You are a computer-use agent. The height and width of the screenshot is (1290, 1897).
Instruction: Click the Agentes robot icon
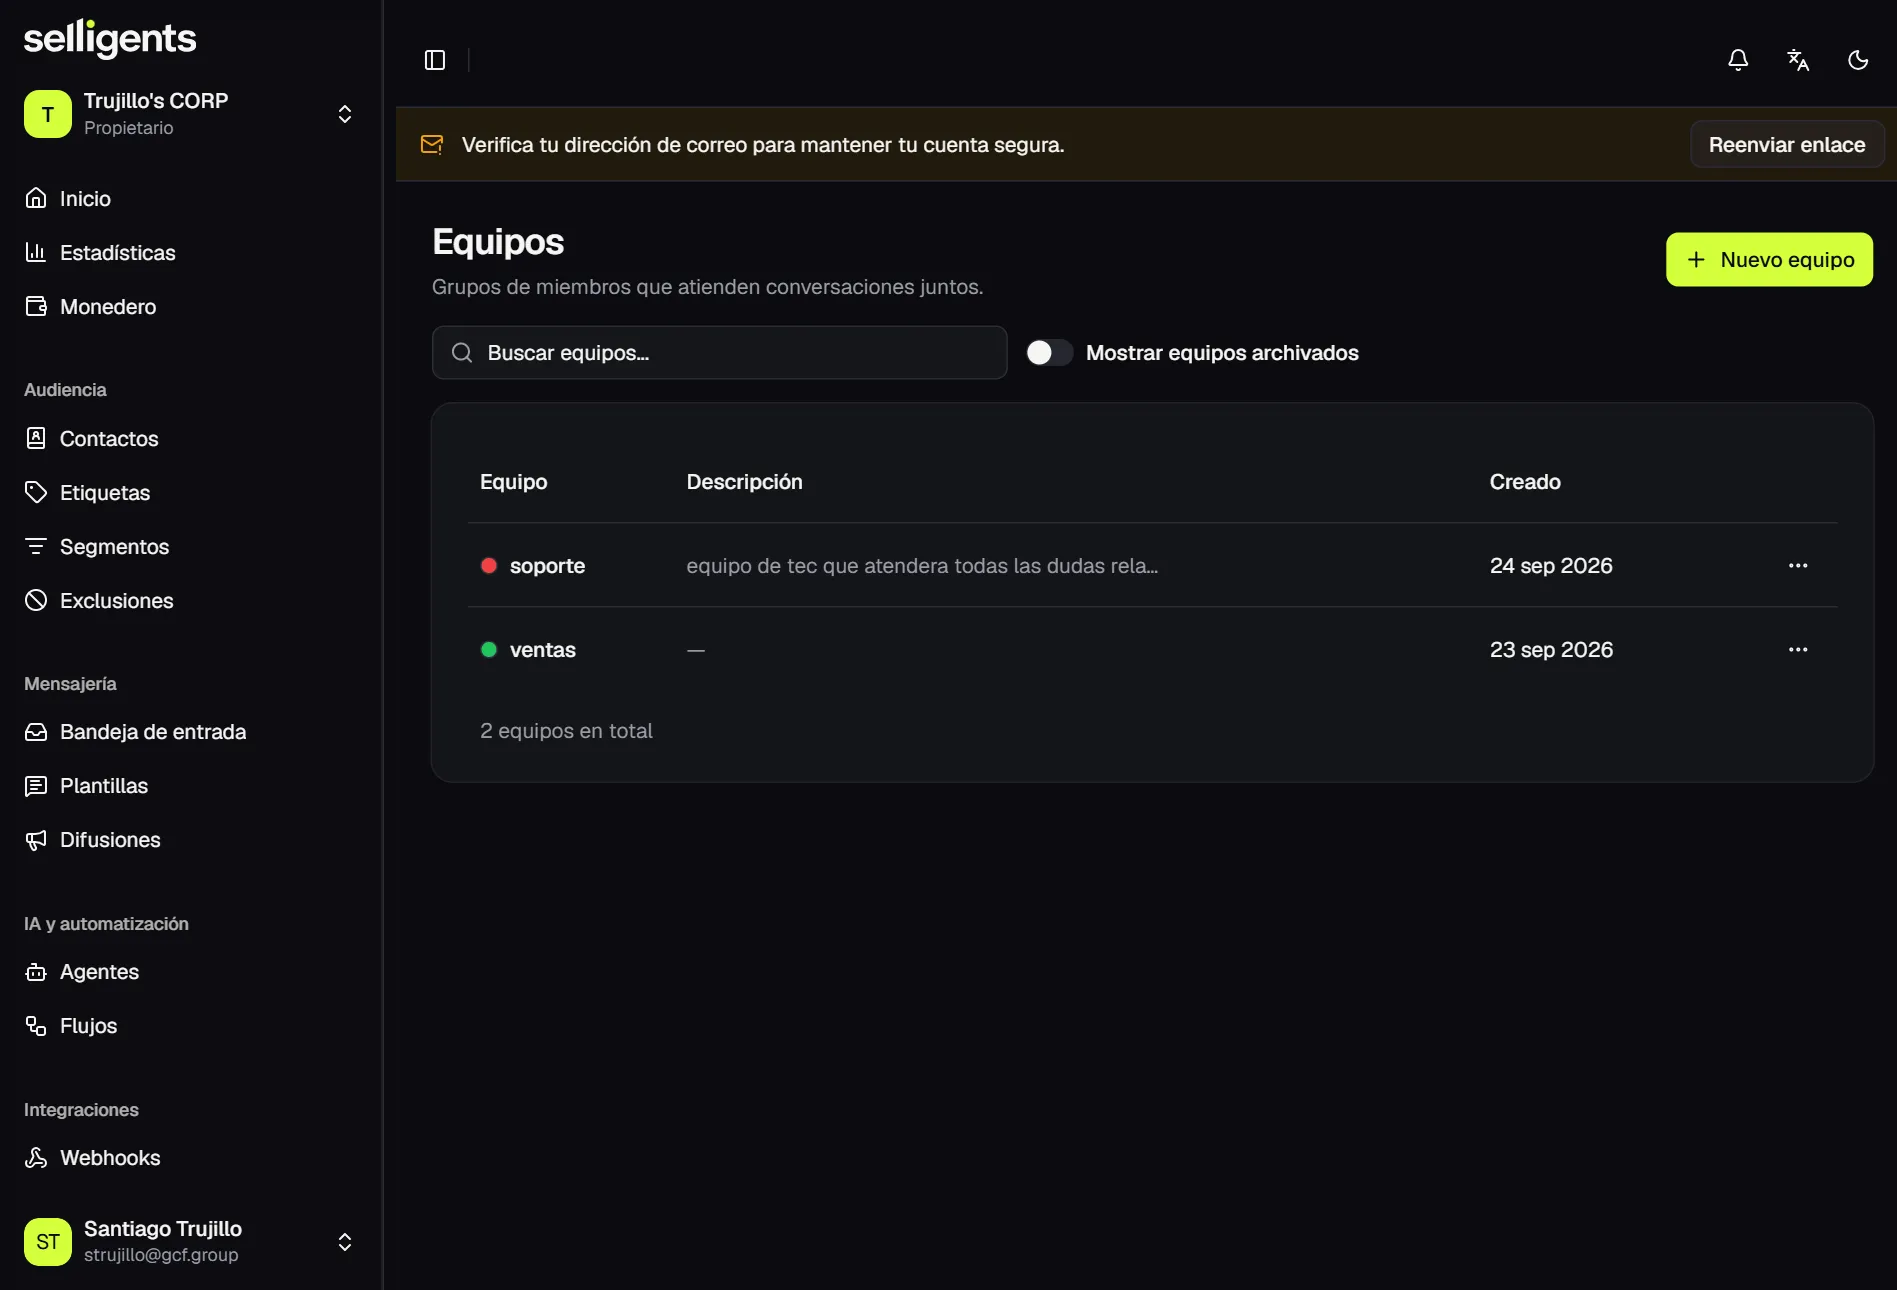[x=36, y=972]
